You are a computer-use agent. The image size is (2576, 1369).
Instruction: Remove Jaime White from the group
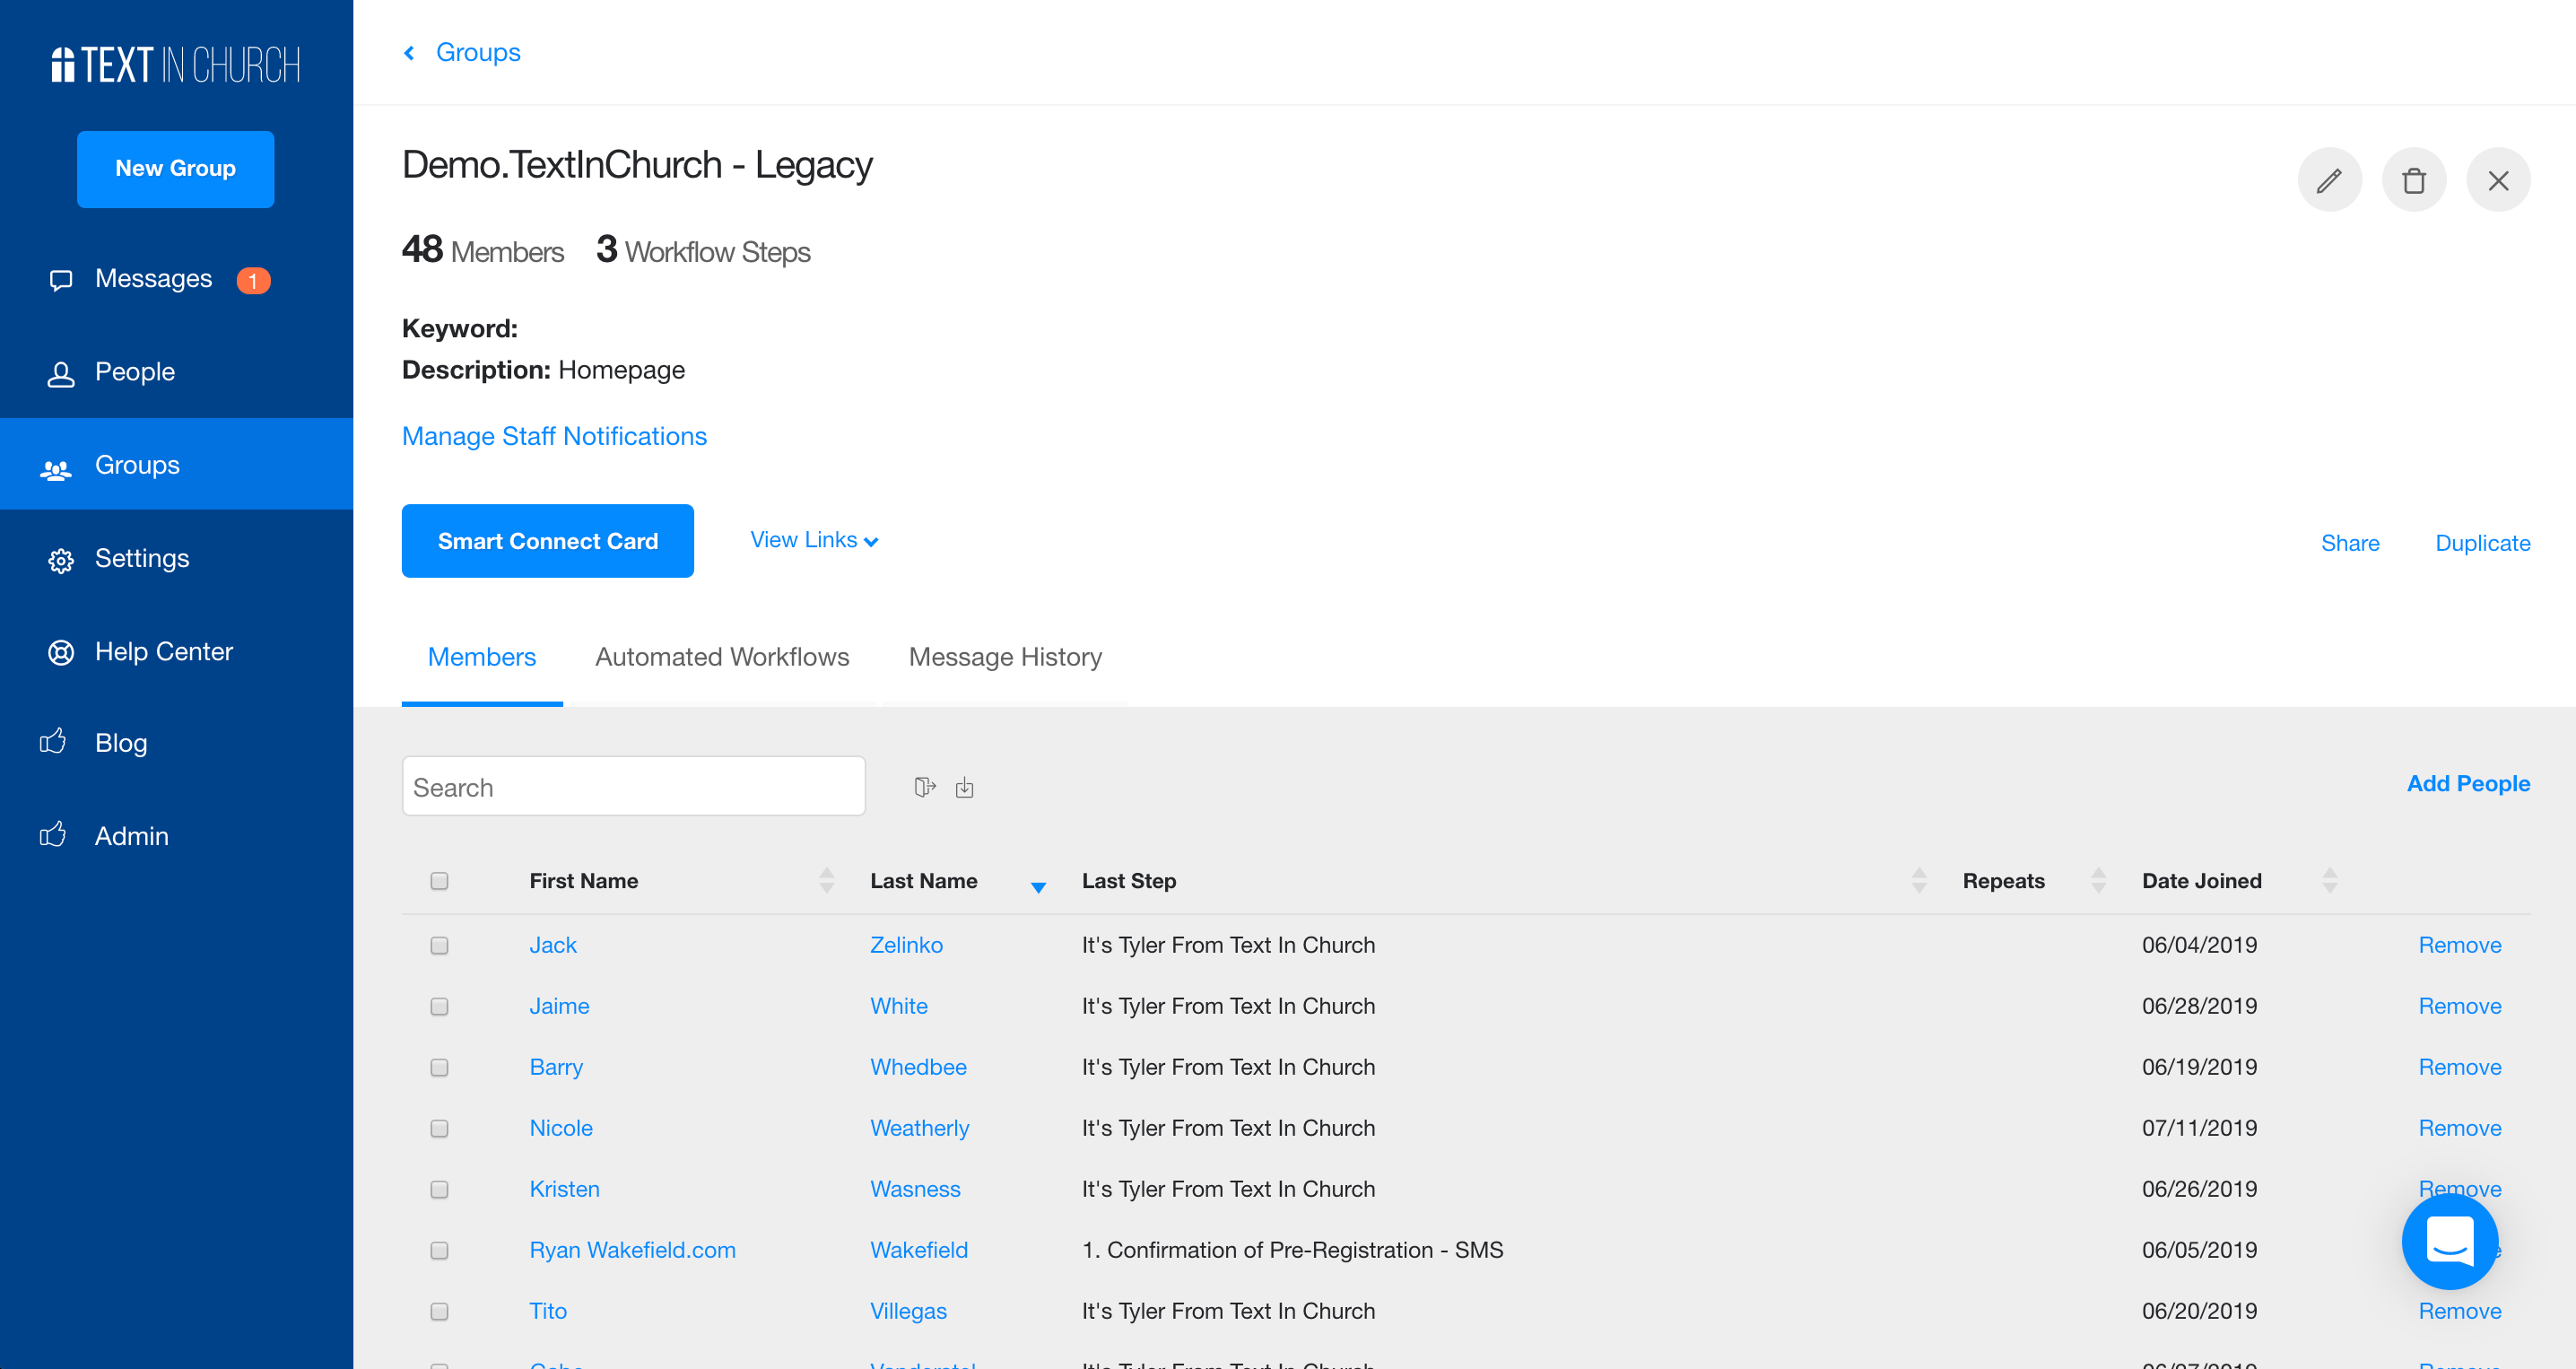(x=2459, y=1006)
